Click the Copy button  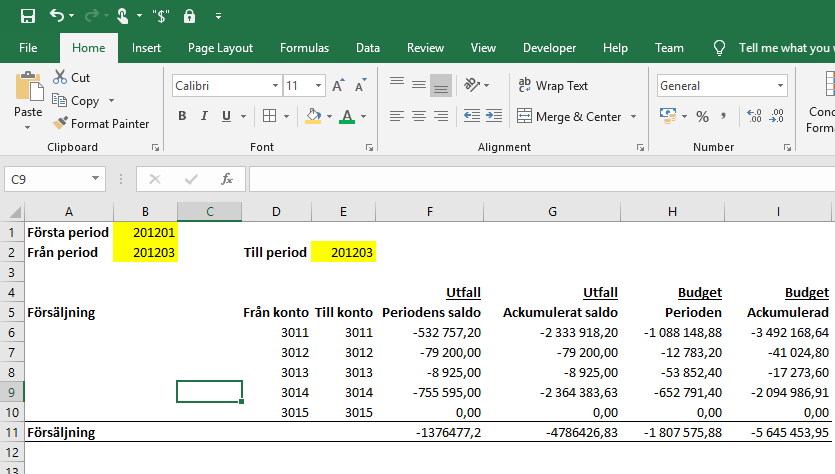76,101
